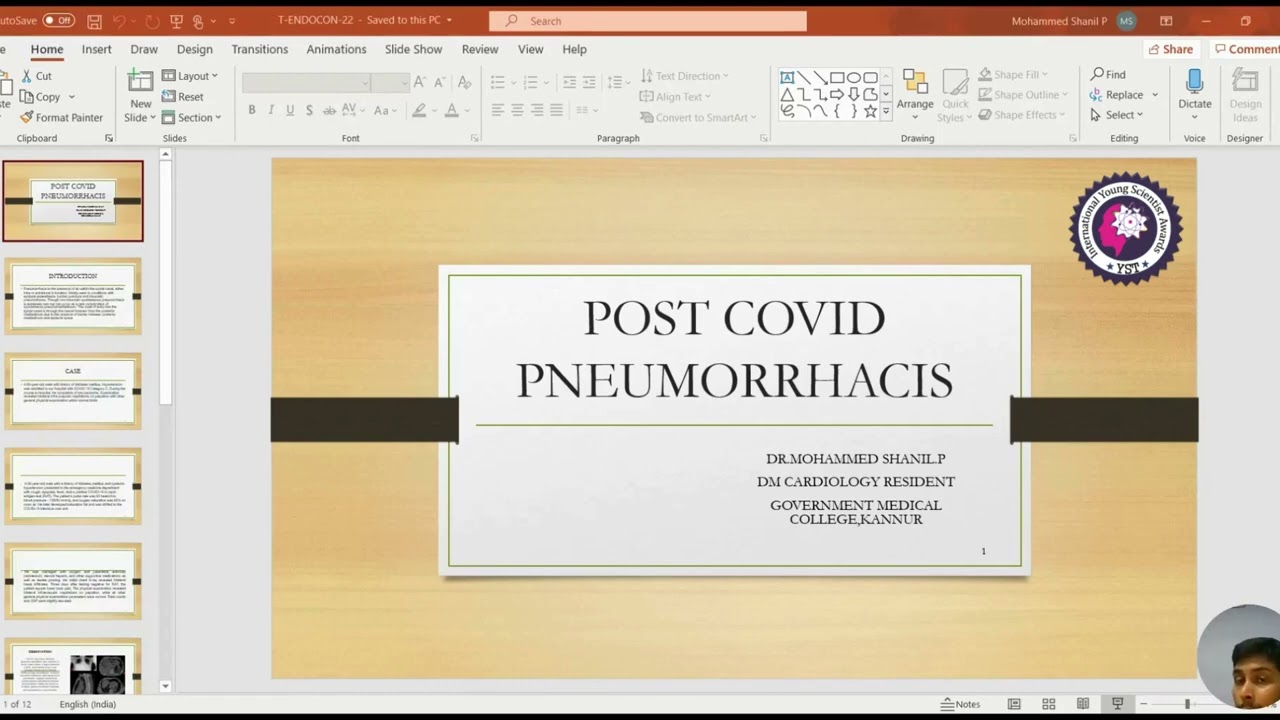
Task: Increase font size
Action: point(420,82)
